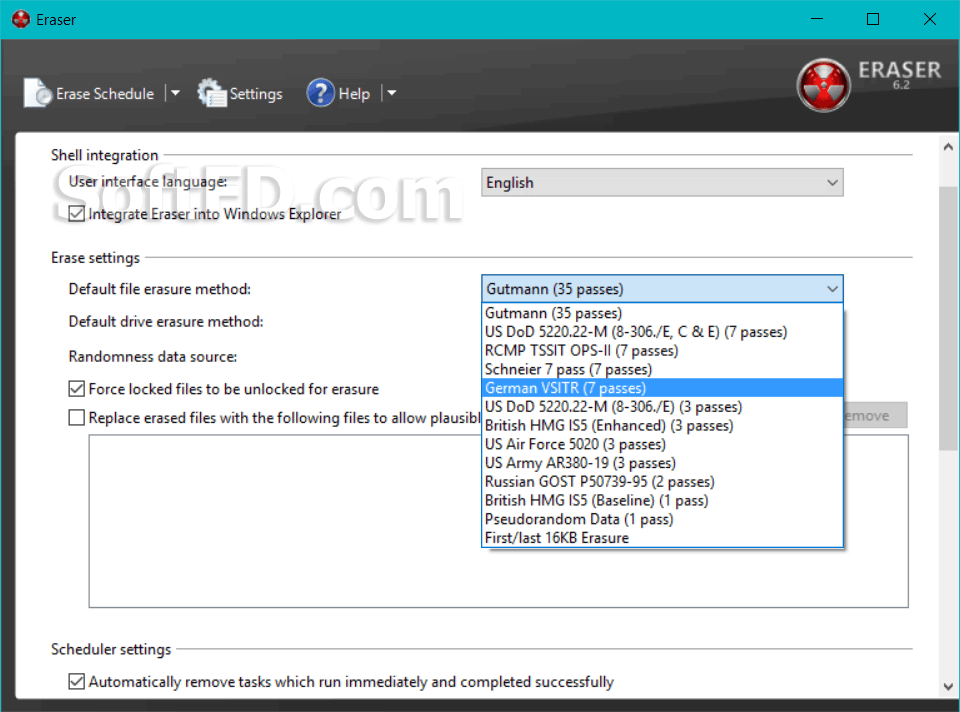Select US Army AR380-19 (3 passes)
The image size is (960, 712).
662,463
